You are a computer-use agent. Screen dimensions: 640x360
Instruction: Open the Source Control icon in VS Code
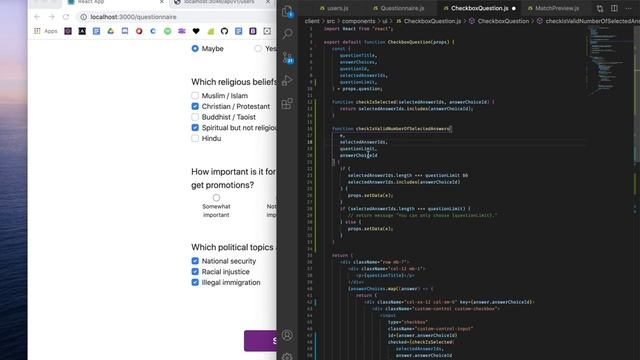(x=287, y=57)
